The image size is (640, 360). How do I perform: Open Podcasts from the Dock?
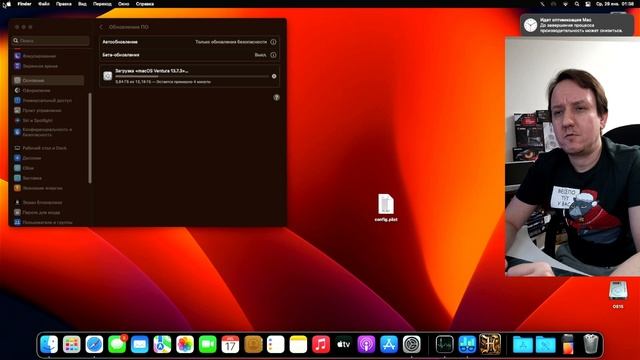(x=366, y=344)
